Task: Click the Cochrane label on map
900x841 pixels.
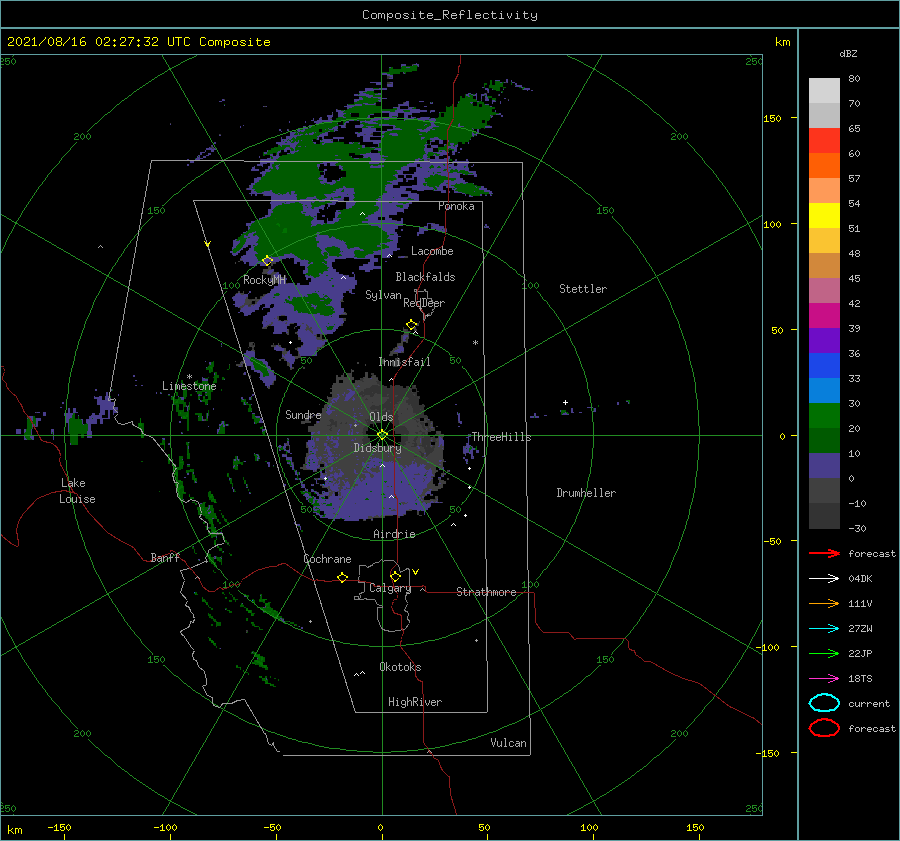Action: pos(327,559)
